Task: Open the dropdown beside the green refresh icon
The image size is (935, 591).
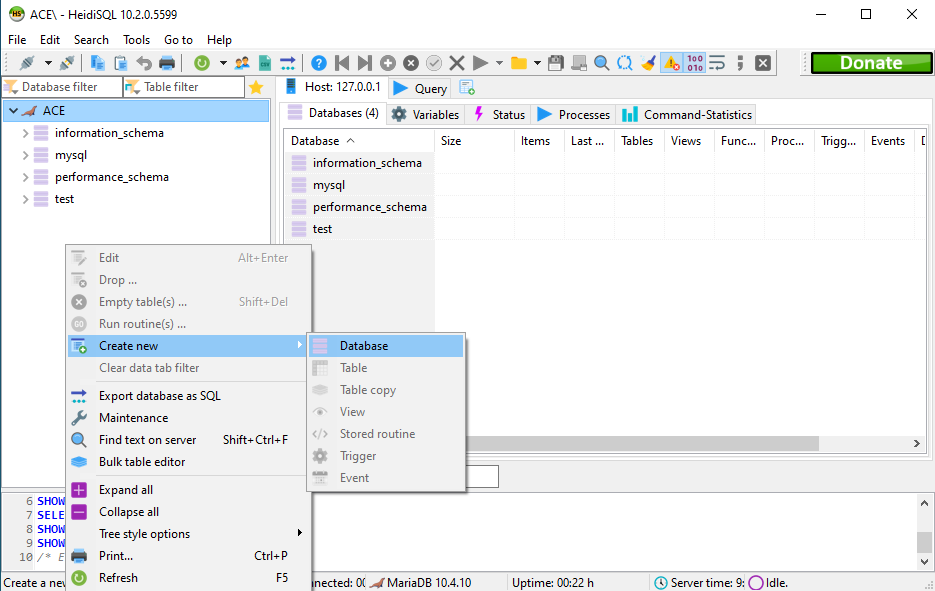Action: [223, 63]
